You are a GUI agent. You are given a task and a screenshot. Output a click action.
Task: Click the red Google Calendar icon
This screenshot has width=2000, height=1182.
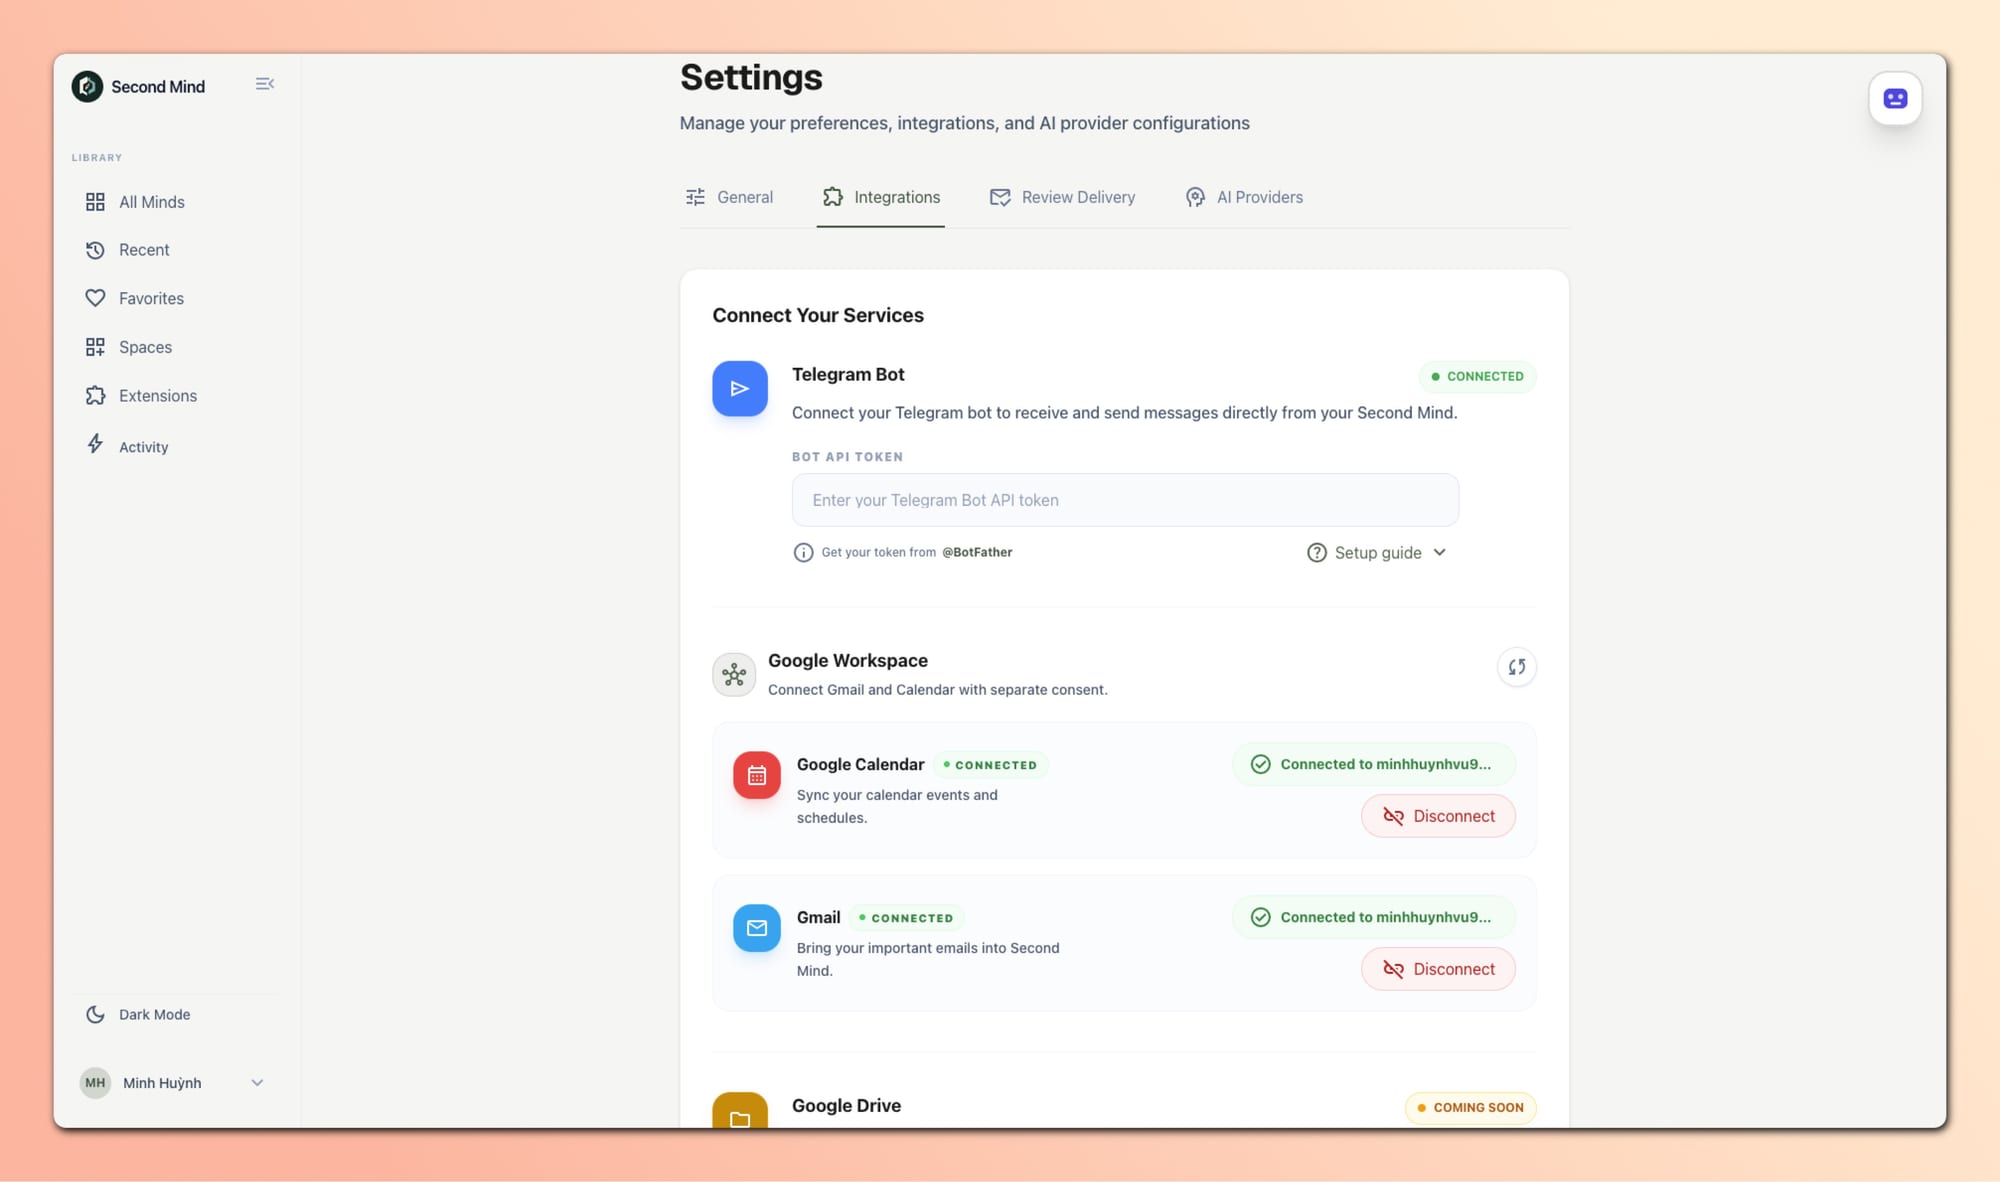757,775
